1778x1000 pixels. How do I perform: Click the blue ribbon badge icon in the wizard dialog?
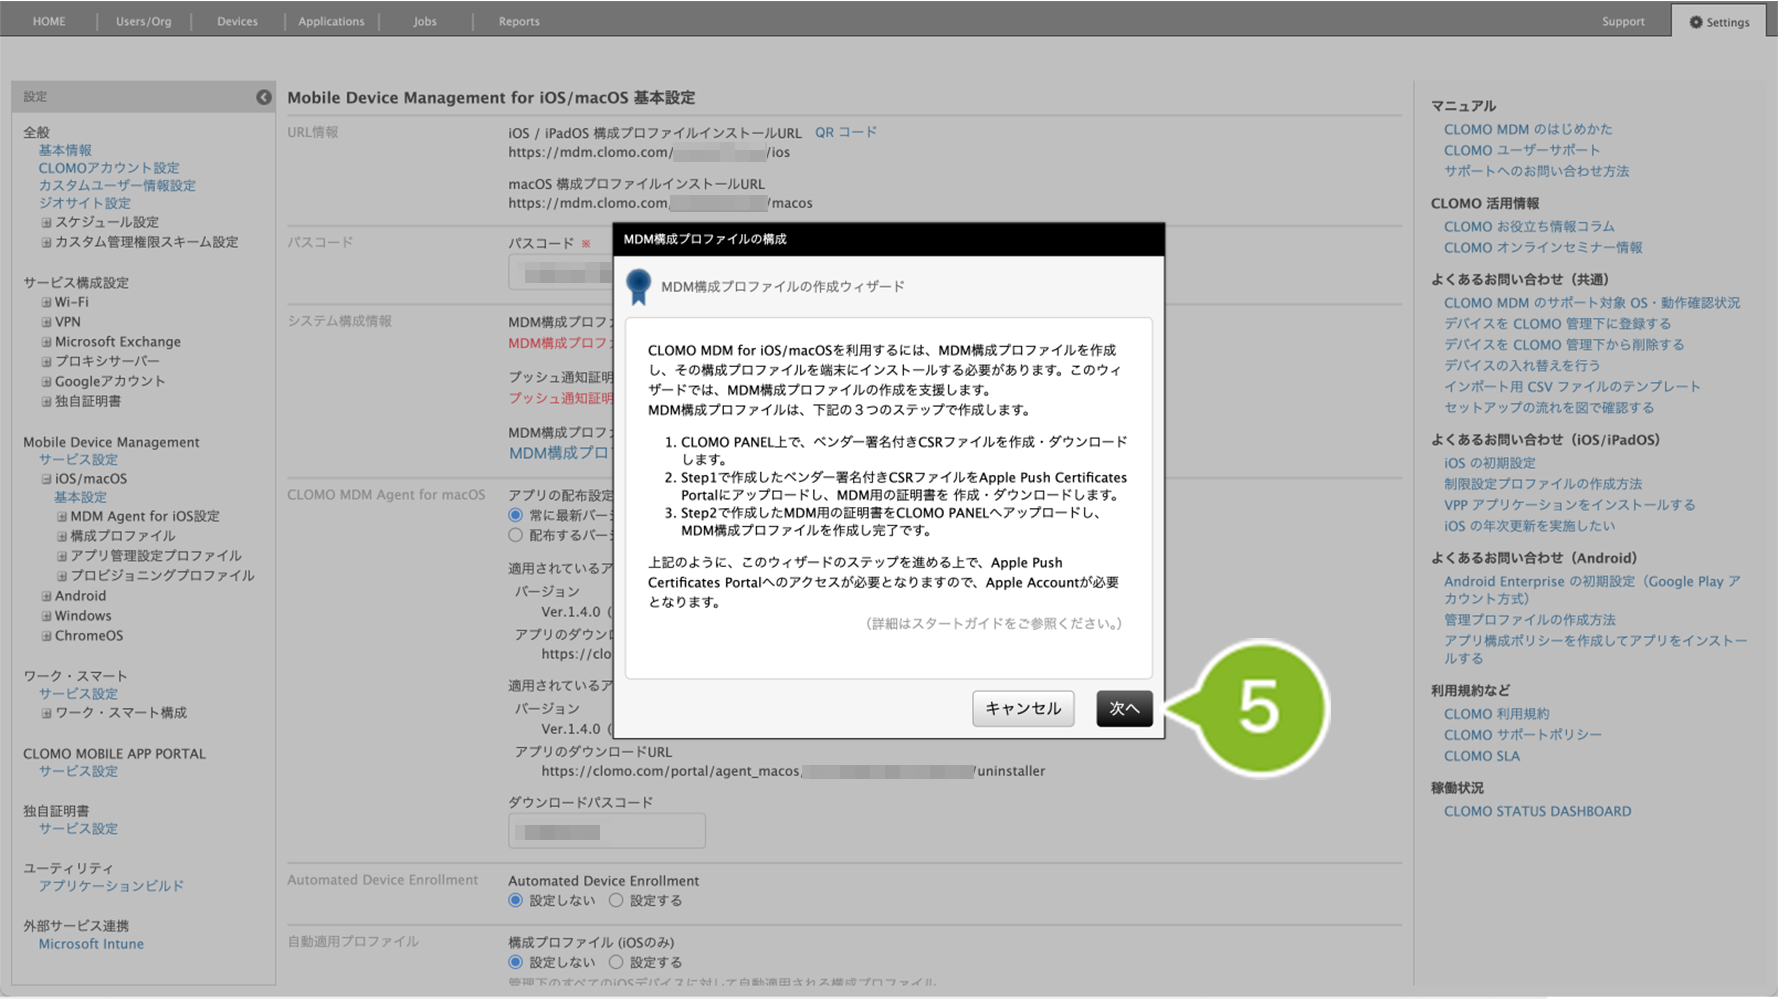[x=638, y=287]
